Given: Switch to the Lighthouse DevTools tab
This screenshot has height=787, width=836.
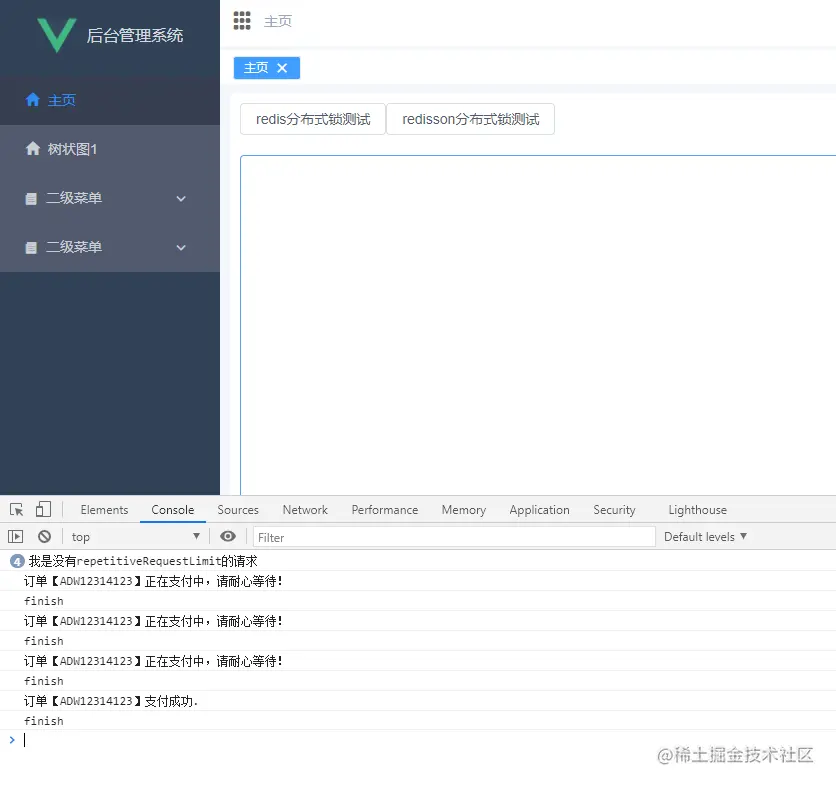Looking at the screenshot, I should tap(697, 510).
